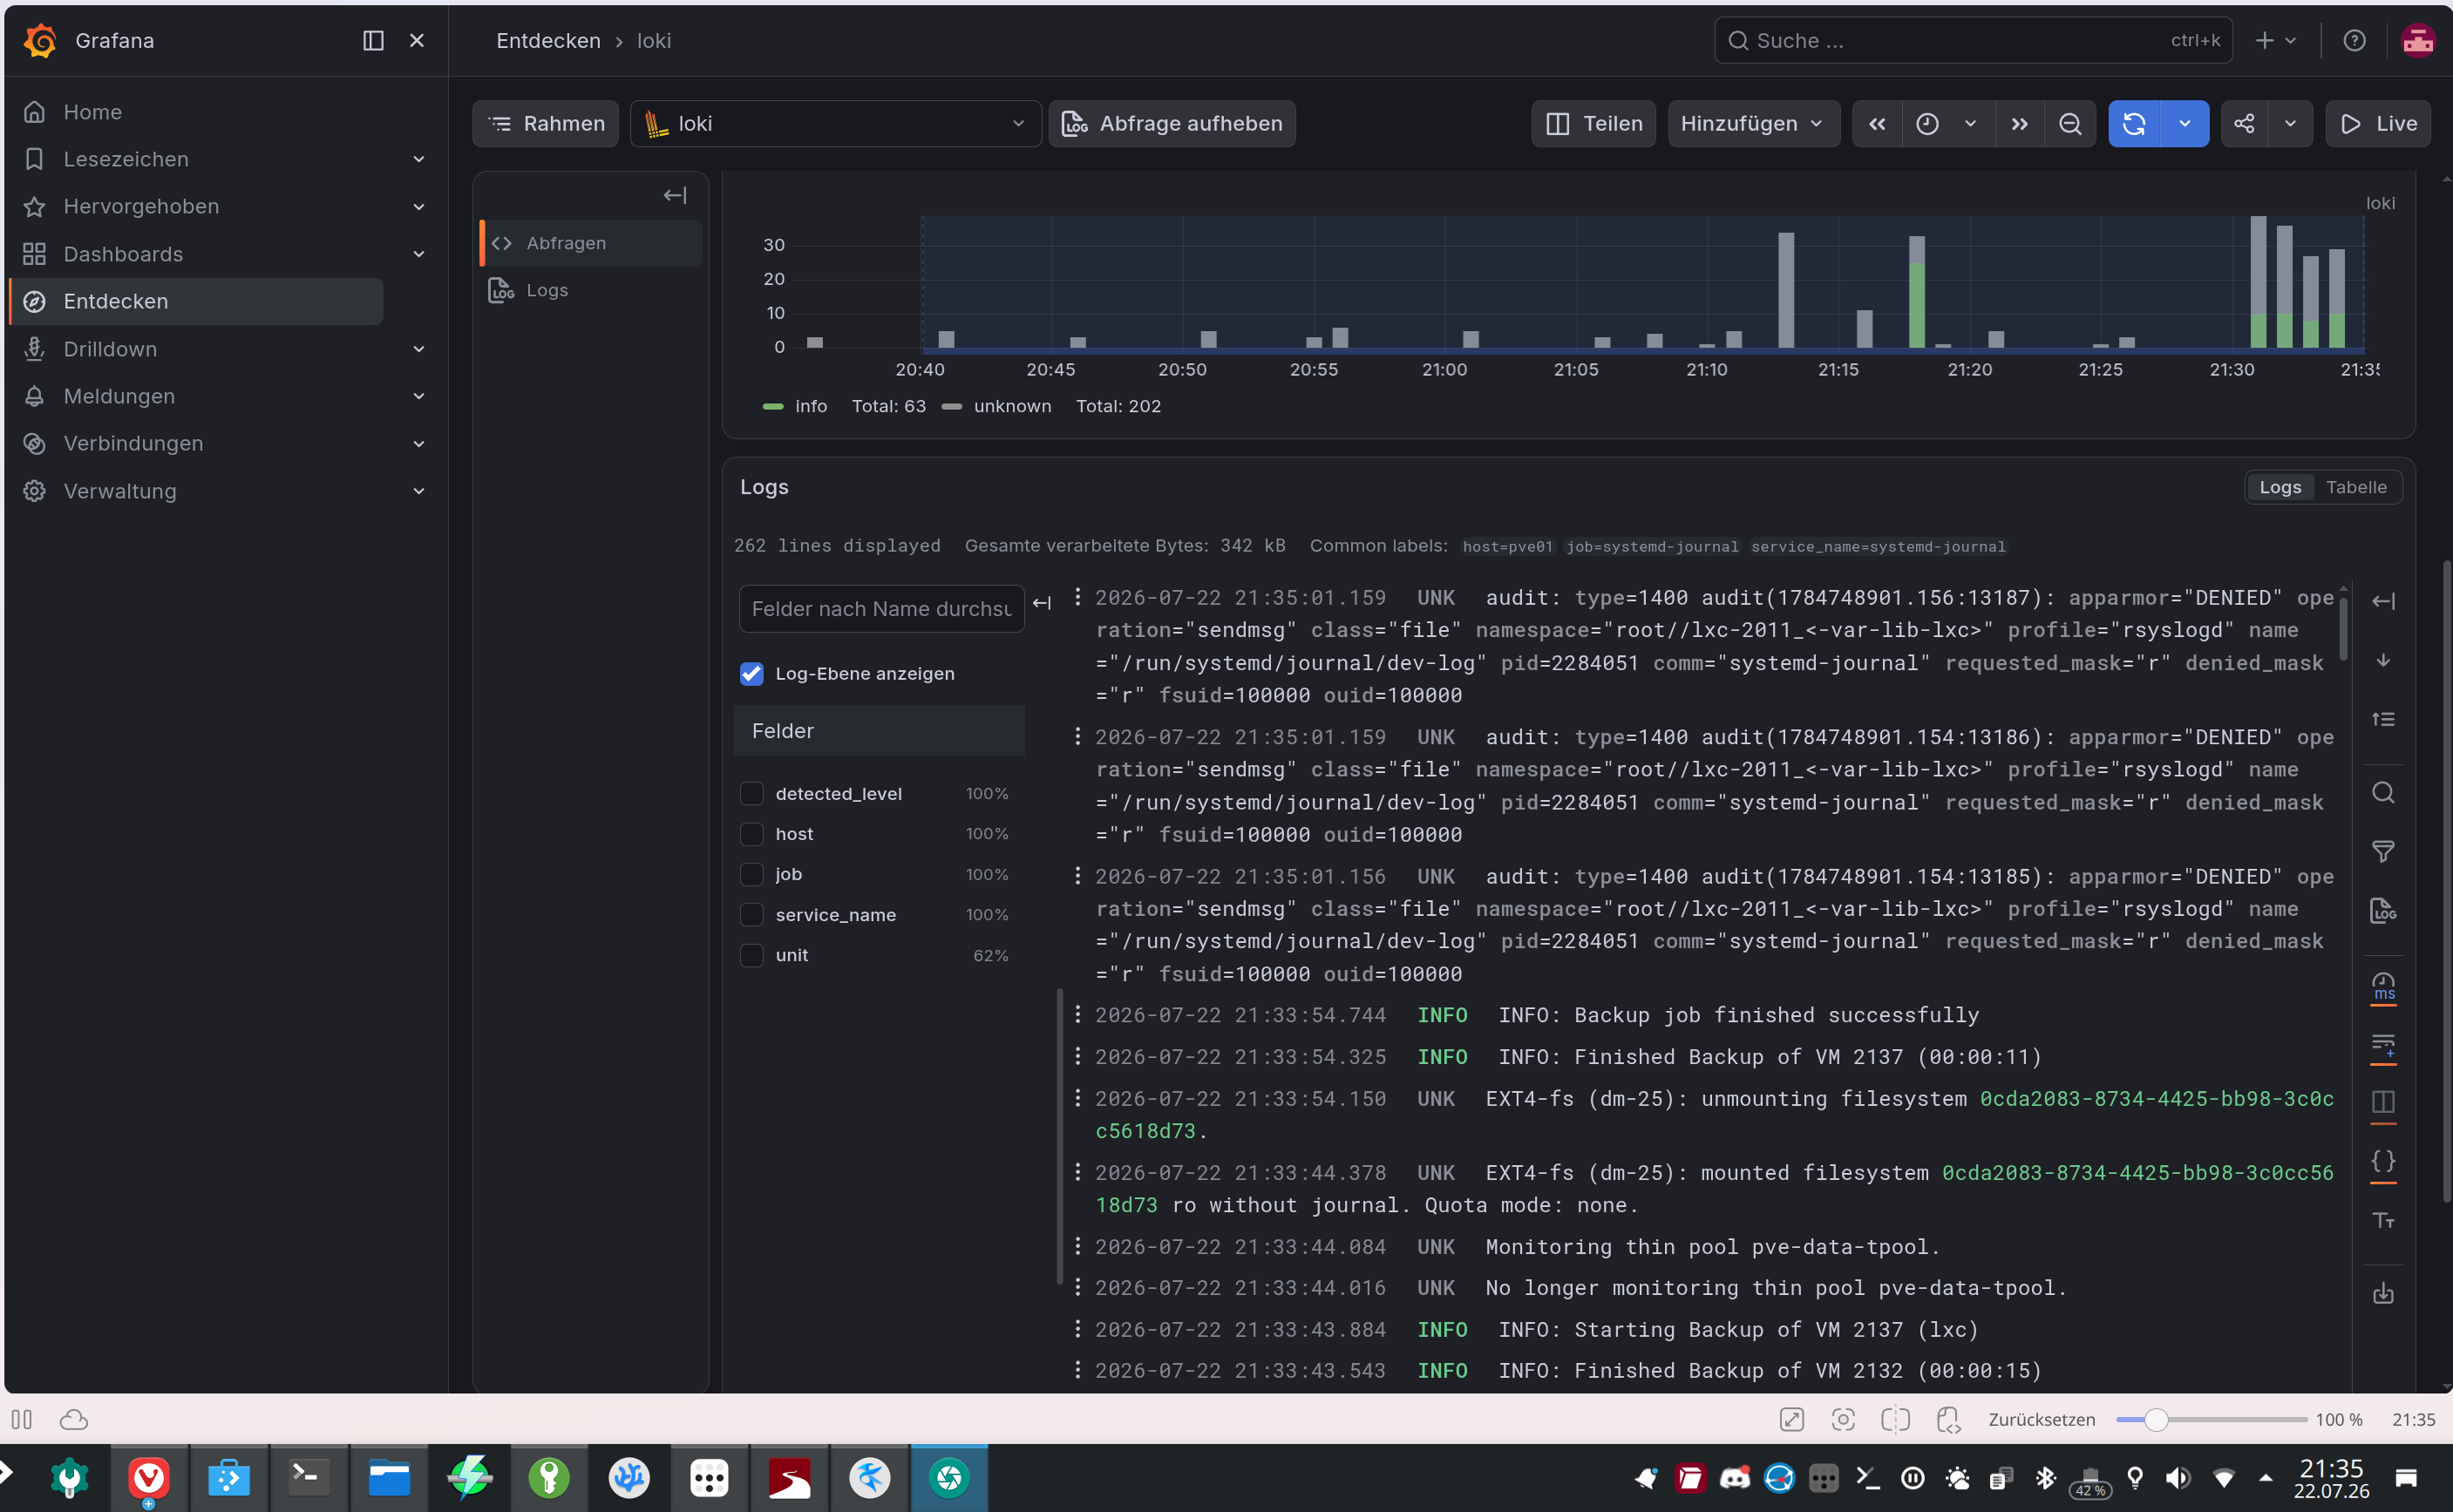Open the terminal in taskbar
Viewport: 2453px width, 1512px height.
click(x=308, y=1478)
